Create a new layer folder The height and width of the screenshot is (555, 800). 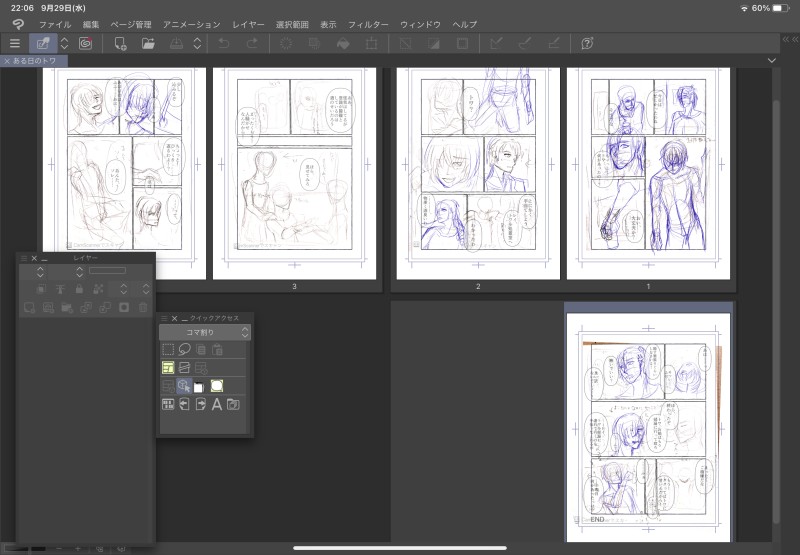[67, 308]
